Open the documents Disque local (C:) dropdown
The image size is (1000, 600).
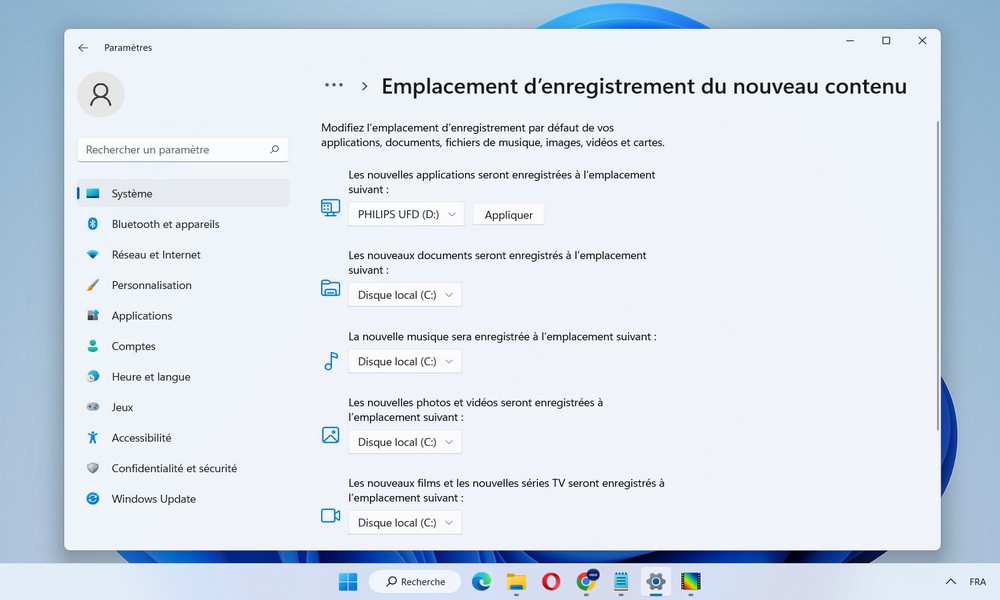pyautogui.click(x=404, y=294)
